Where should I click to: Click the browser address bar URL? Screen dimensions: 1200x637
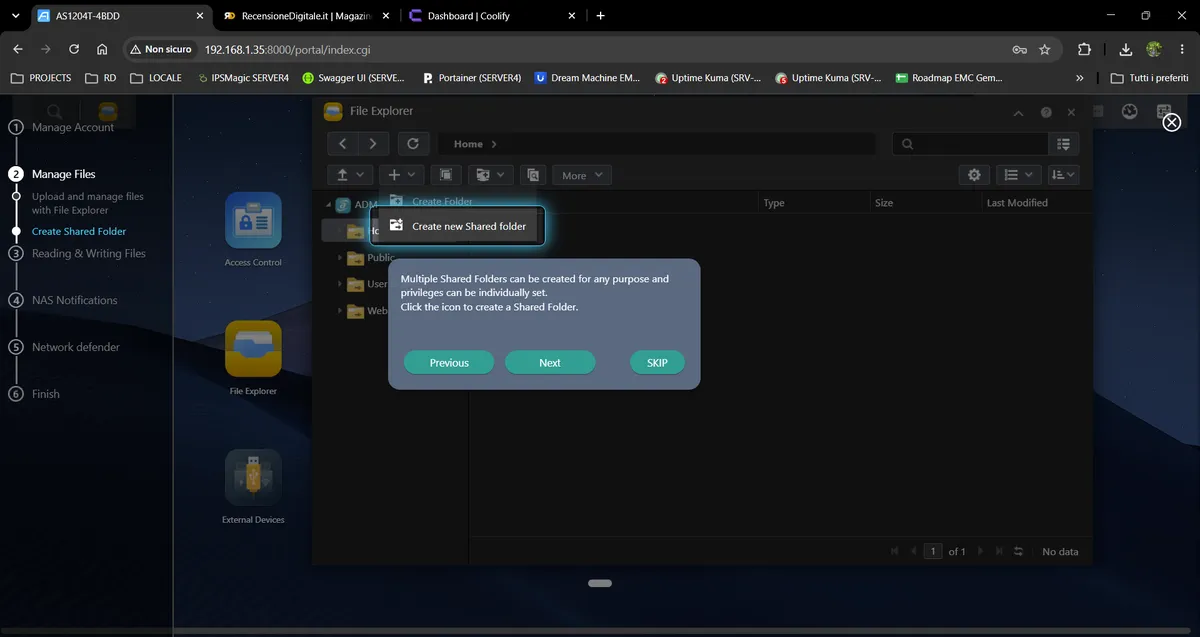click(x=287, y=49)
